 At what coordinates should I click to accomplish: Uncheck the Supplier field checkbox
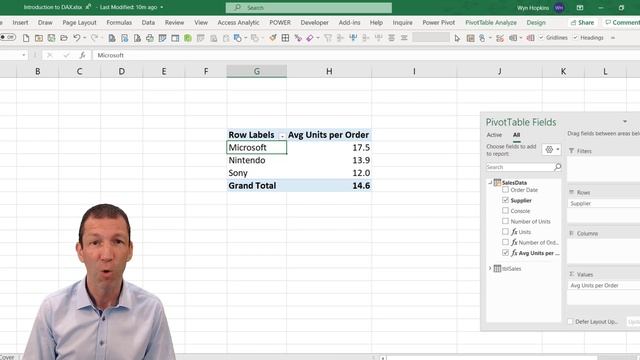pyautogui.click(x=505, y=200)
